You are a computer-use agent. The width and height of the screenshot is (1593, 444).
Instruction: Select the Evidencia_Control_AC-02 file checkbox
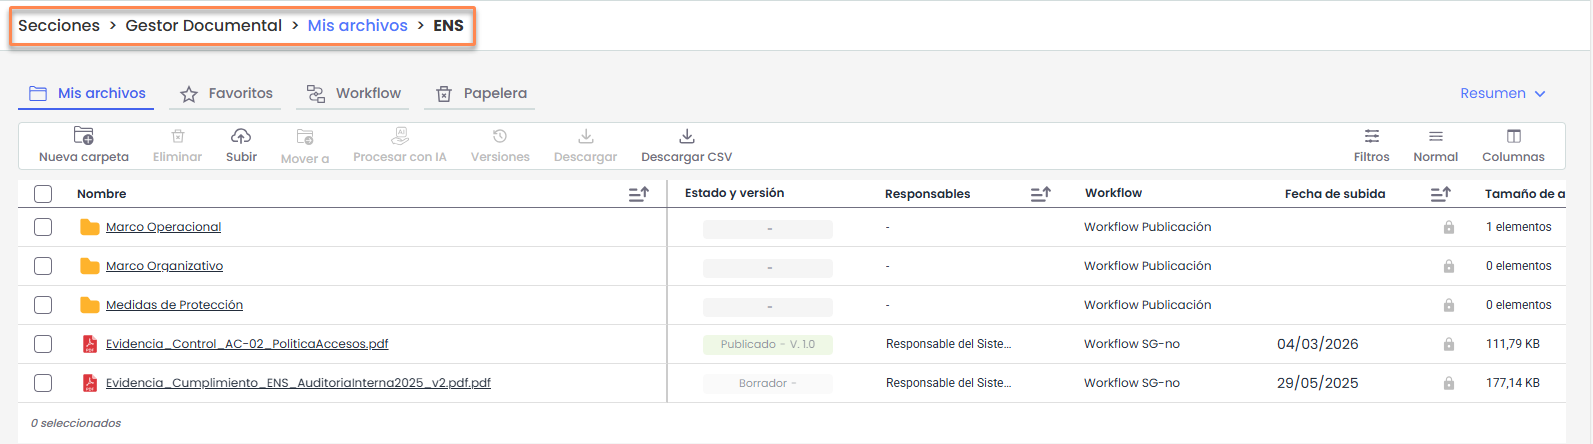tap(43, 344)
